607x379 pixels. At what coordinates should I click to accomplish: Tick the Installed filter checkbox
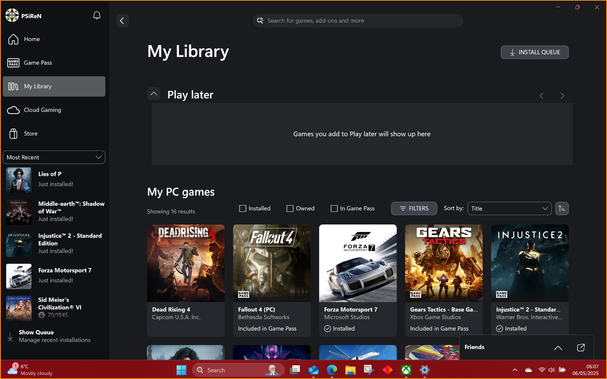pos(243,209)
